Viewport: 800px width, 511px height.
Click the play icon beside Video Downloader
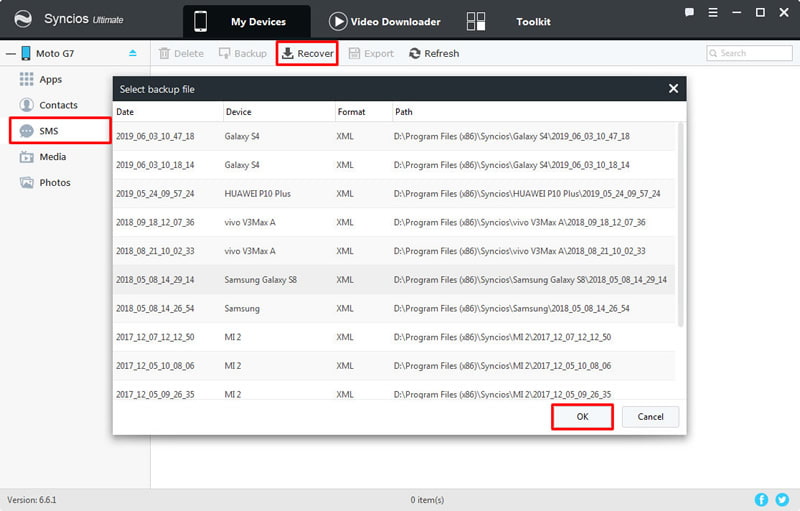coord(337,21)
